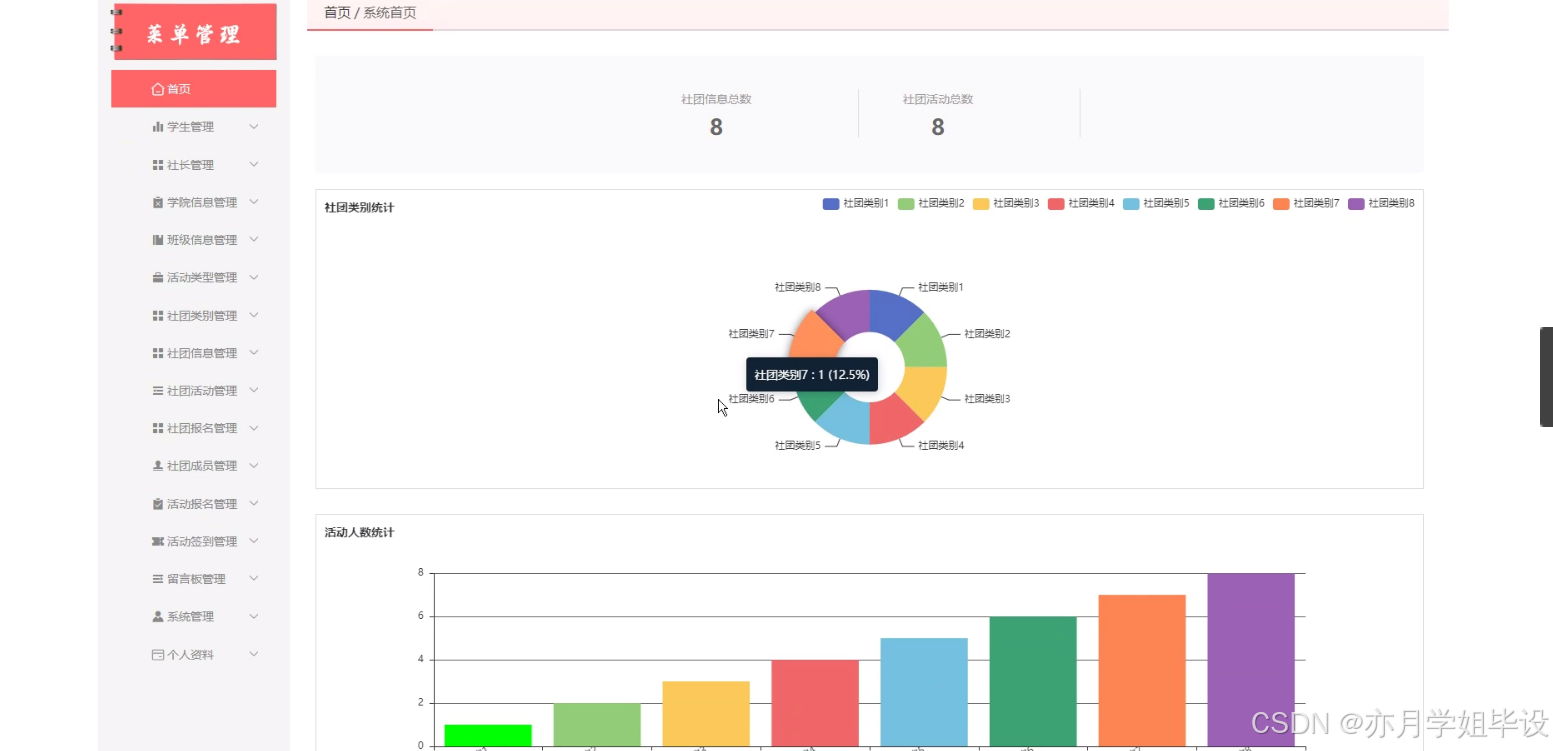
Task: Click the card icon beside 个人资料
Action: pyautogui.click(x=157, y=655)
